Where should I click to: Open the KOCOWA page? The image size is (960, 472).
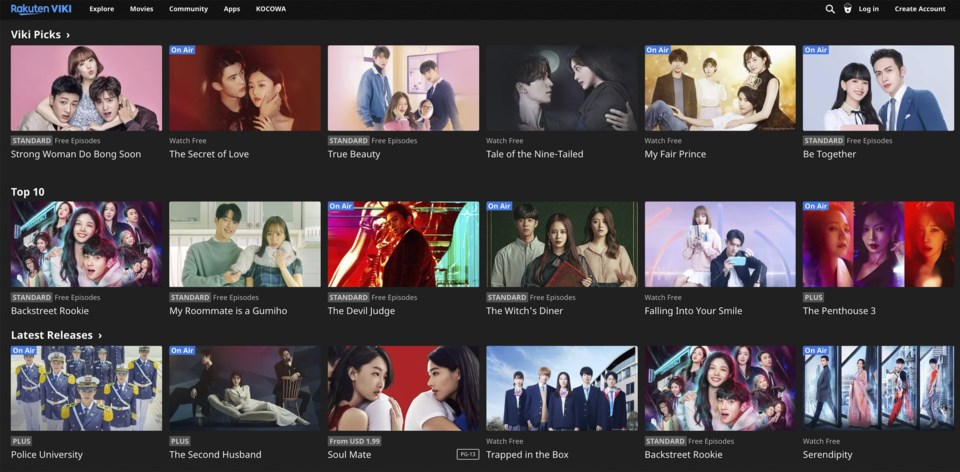(x=271, y=9)
